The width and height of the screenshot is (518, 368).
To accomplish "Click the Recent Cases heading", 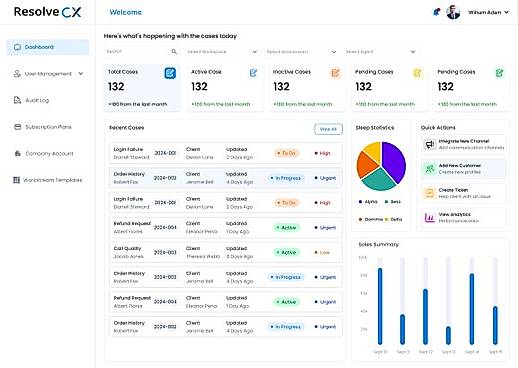I will pos(126,128).
